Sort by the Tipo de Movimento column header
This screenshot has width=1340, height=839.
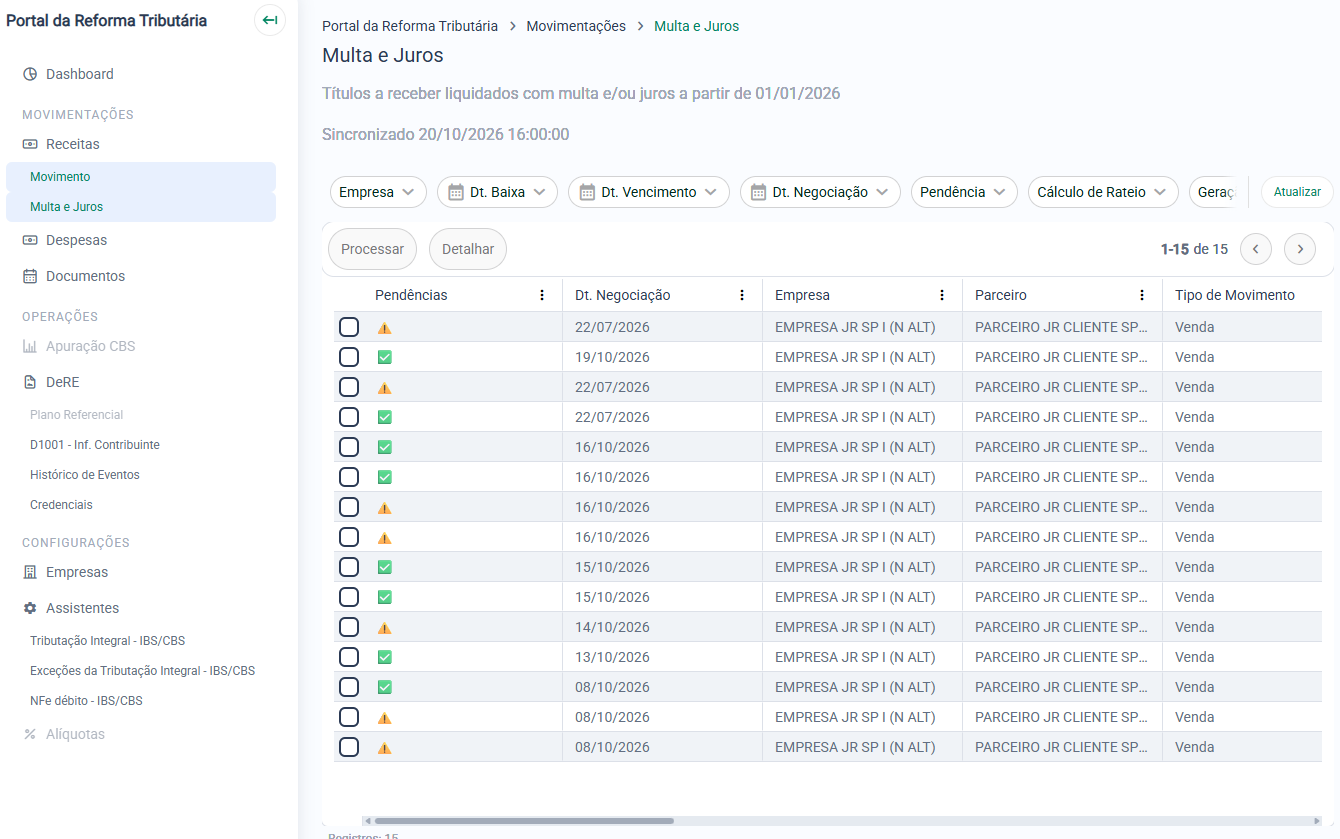pos(1235,295)
